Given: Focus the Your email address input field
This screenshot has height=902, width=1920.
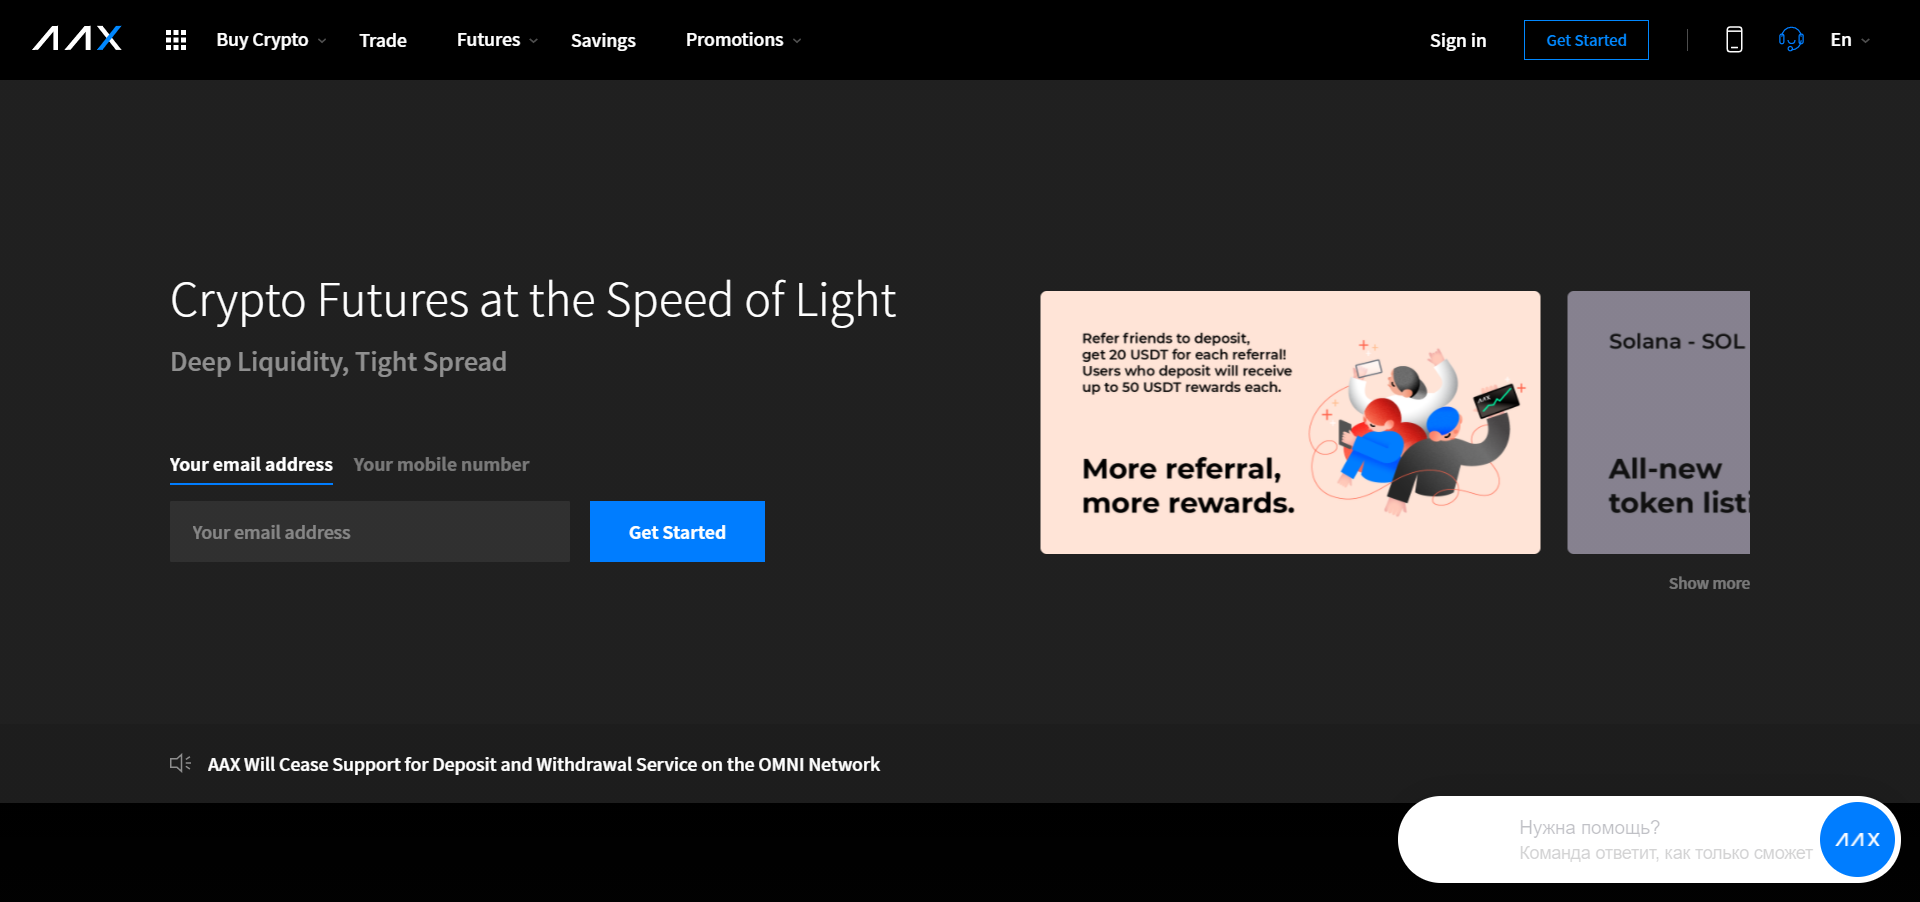Looking at the screenshot, I should click(370, 532).
